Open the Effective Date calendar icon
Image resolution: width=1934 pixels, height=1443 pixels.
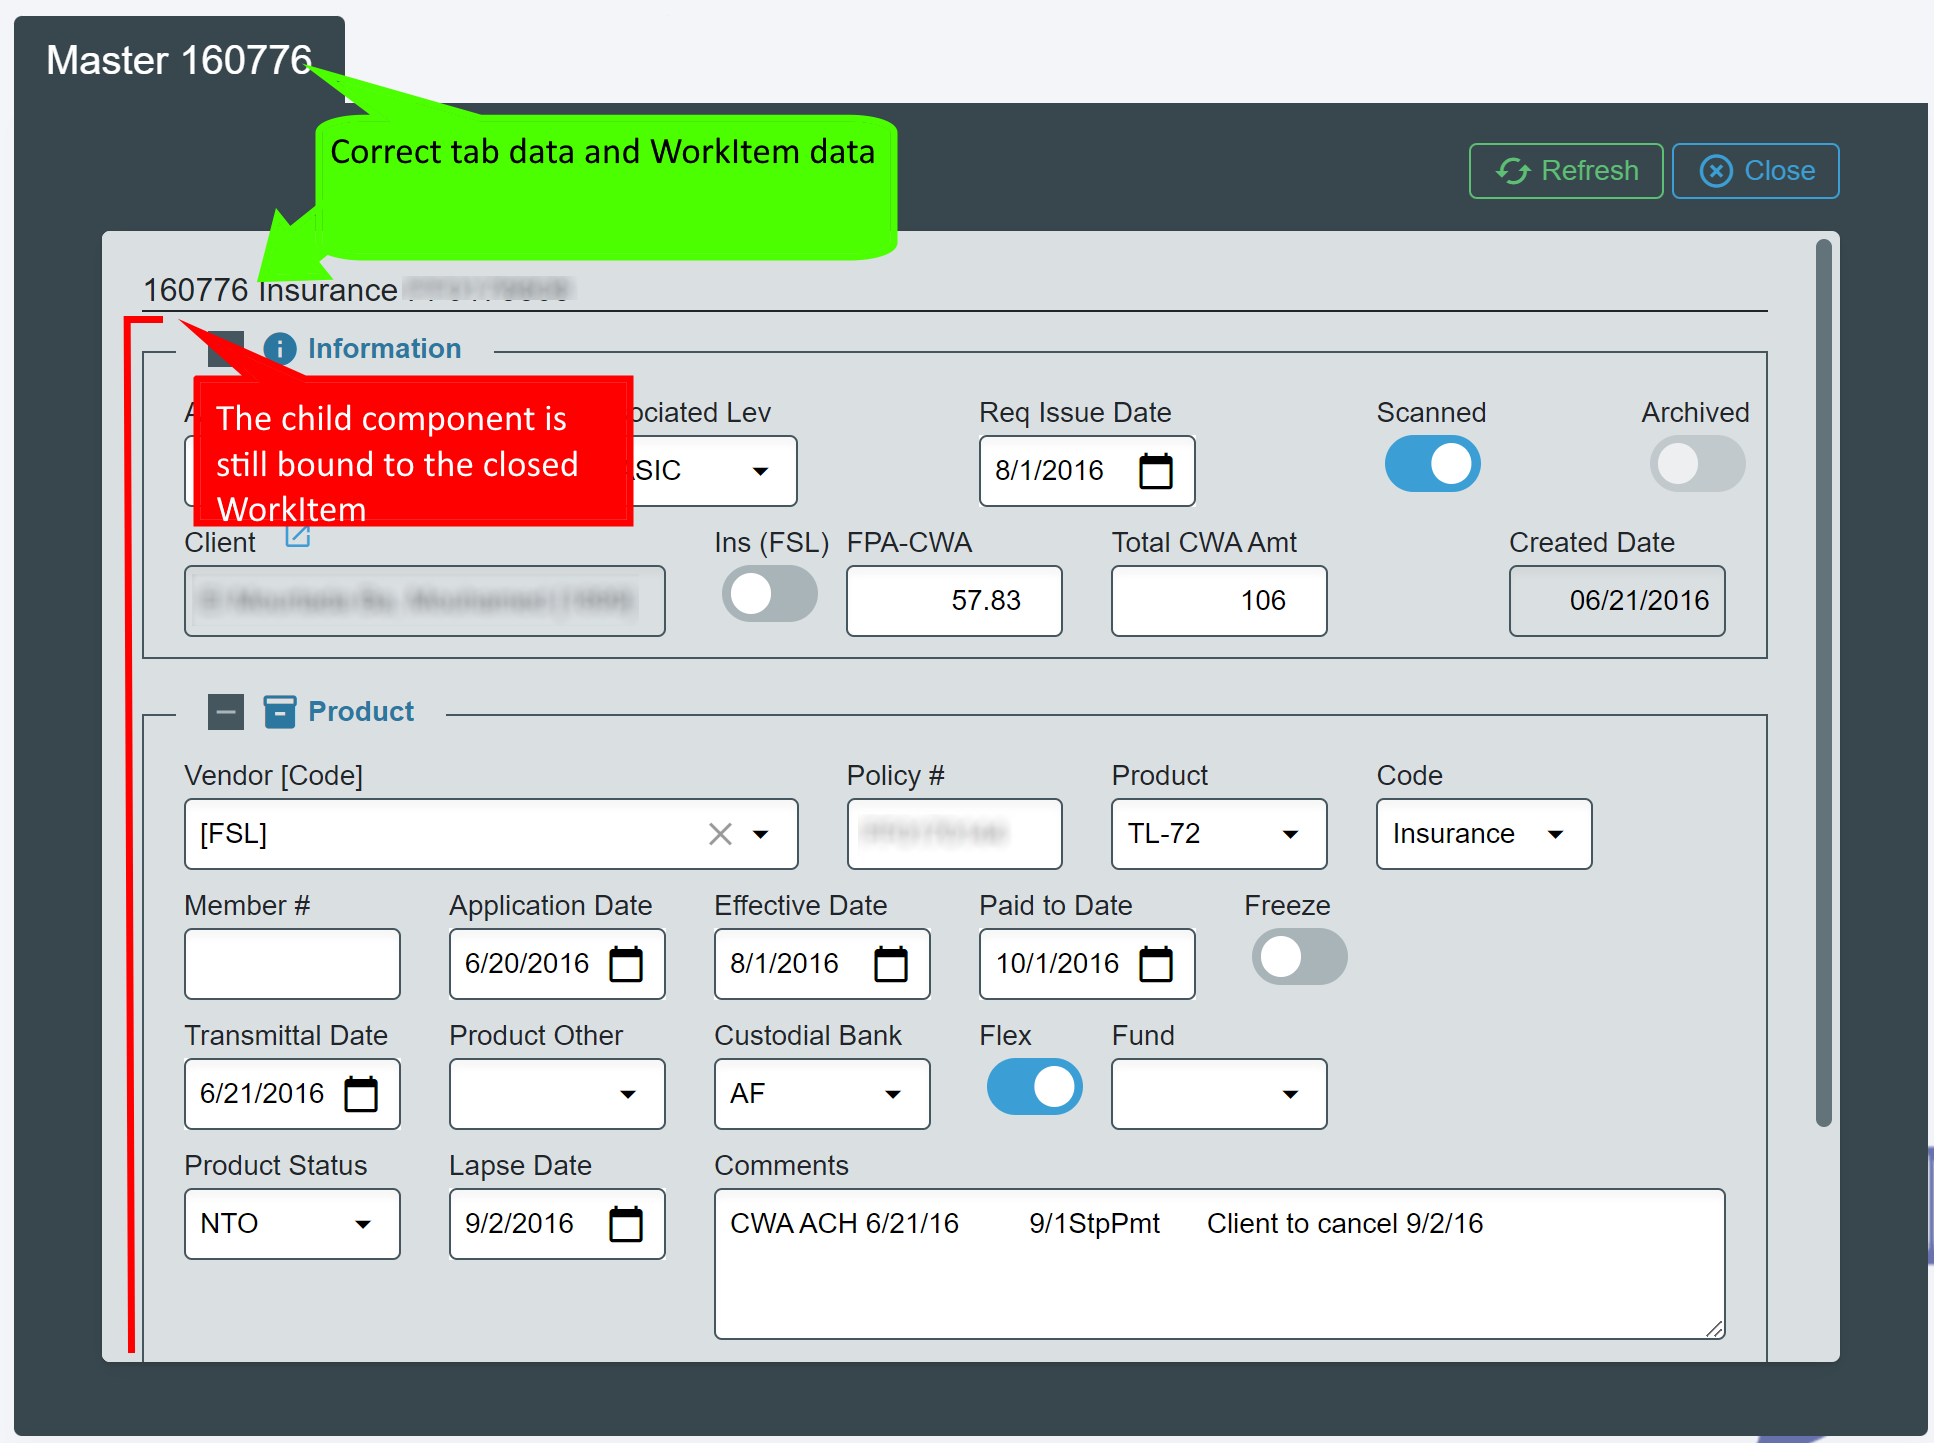click(891, 964)
